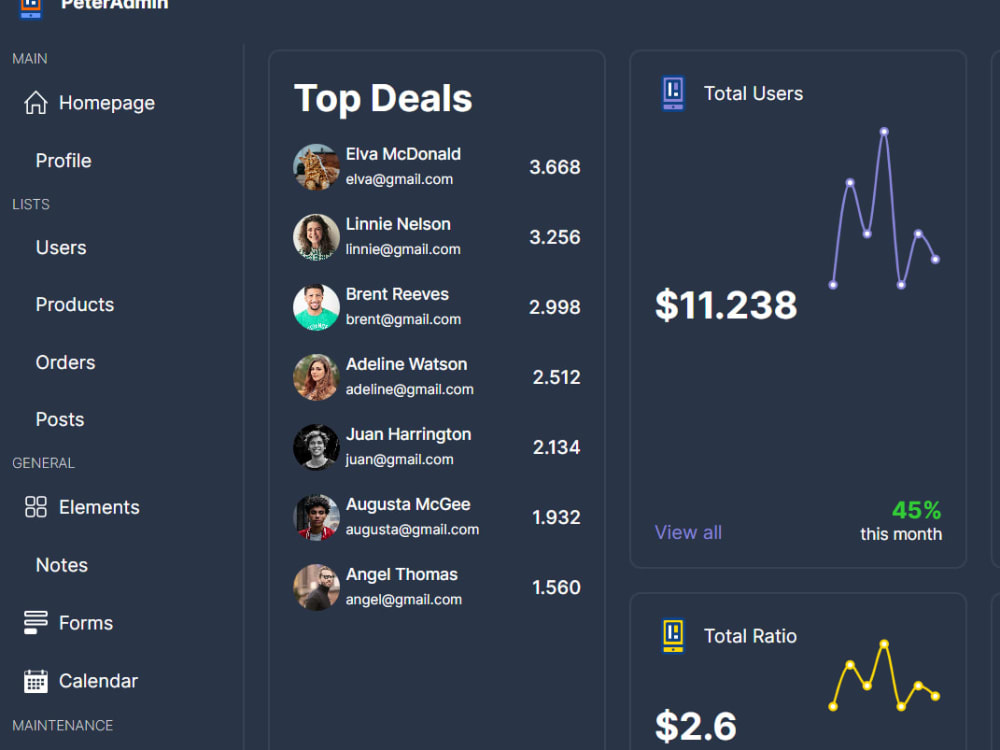Open Adeline Watson's avatar
Viewport: 1000px width, 750px height.
click(316, 378)
